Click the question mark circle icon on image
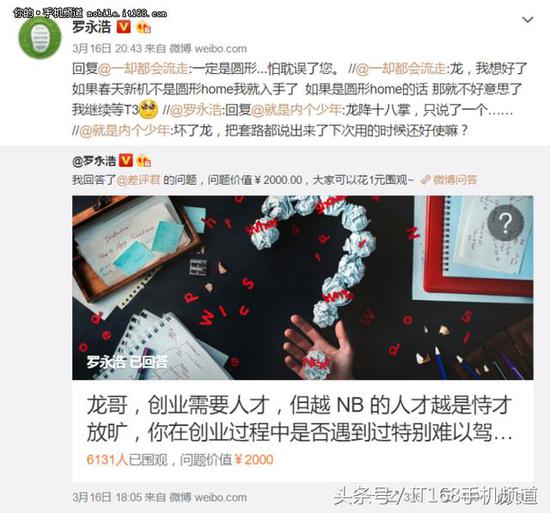 [506, 222]
